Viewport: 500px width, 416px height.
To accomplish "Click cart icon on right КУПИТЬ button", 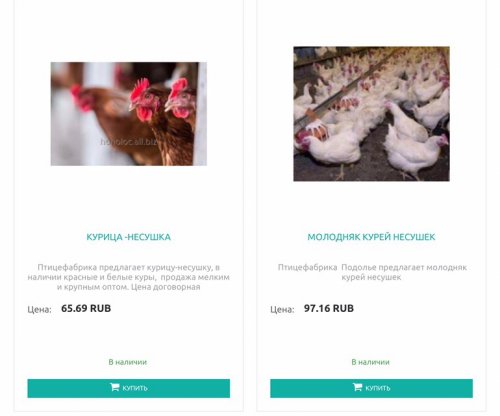I will pyautogui.click(x=357, y=387).
